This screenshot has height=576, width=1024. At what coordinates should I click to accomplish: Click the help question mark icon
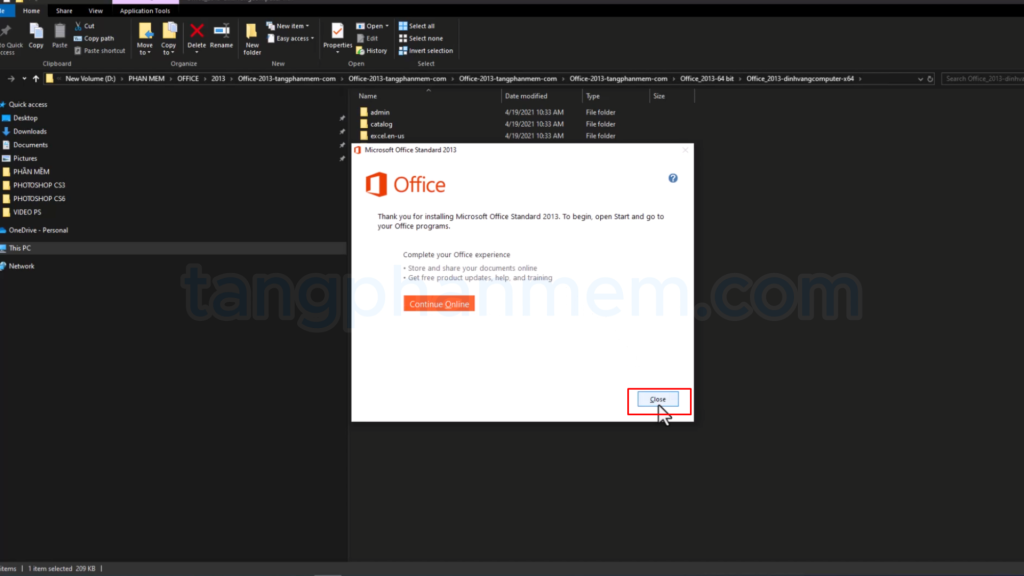(x=673, y=178)
